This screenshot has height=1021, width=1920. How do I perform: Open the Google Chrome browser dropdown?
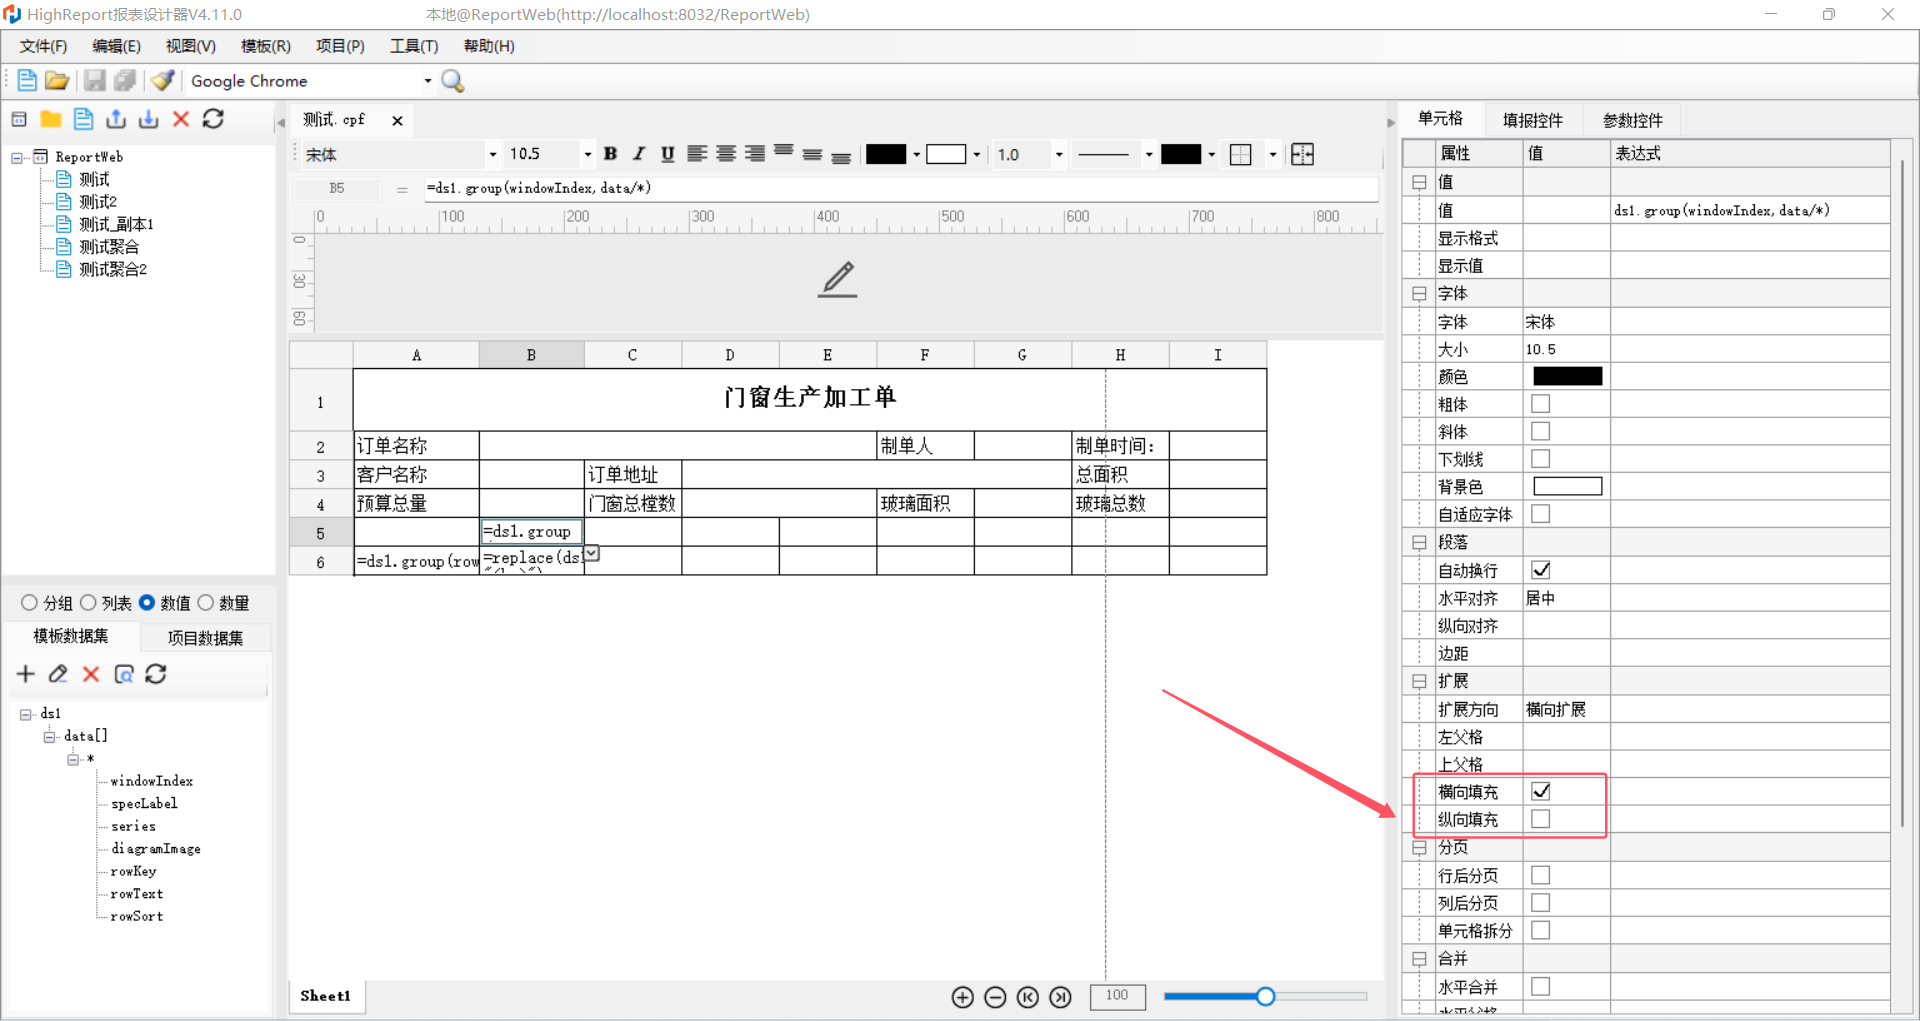click(428, 81)
